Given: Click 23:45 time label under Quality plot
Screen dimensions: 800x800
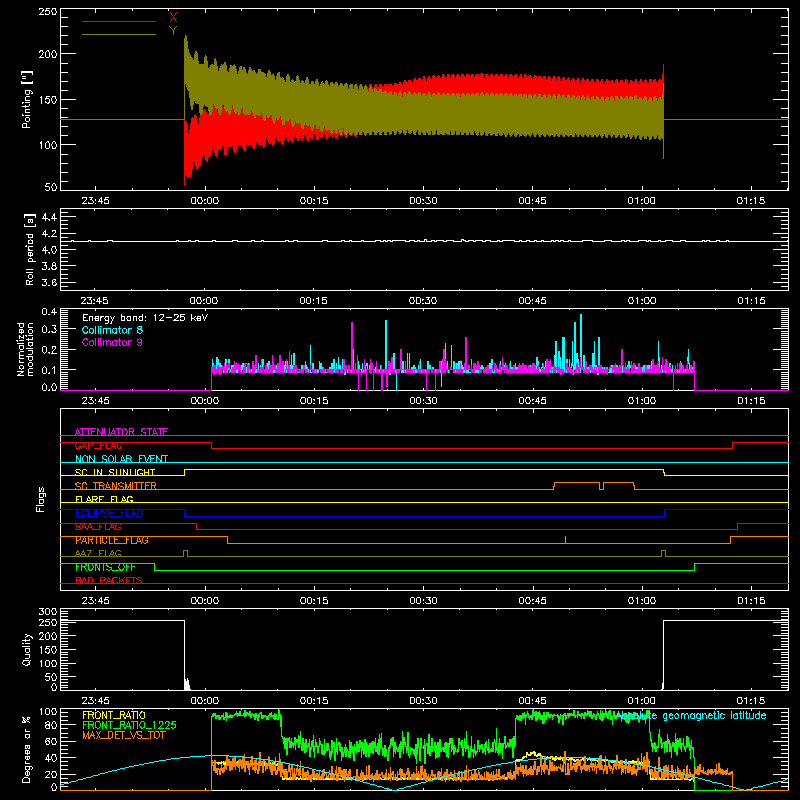Looking at the screenshot, I should tap(95, 701).
